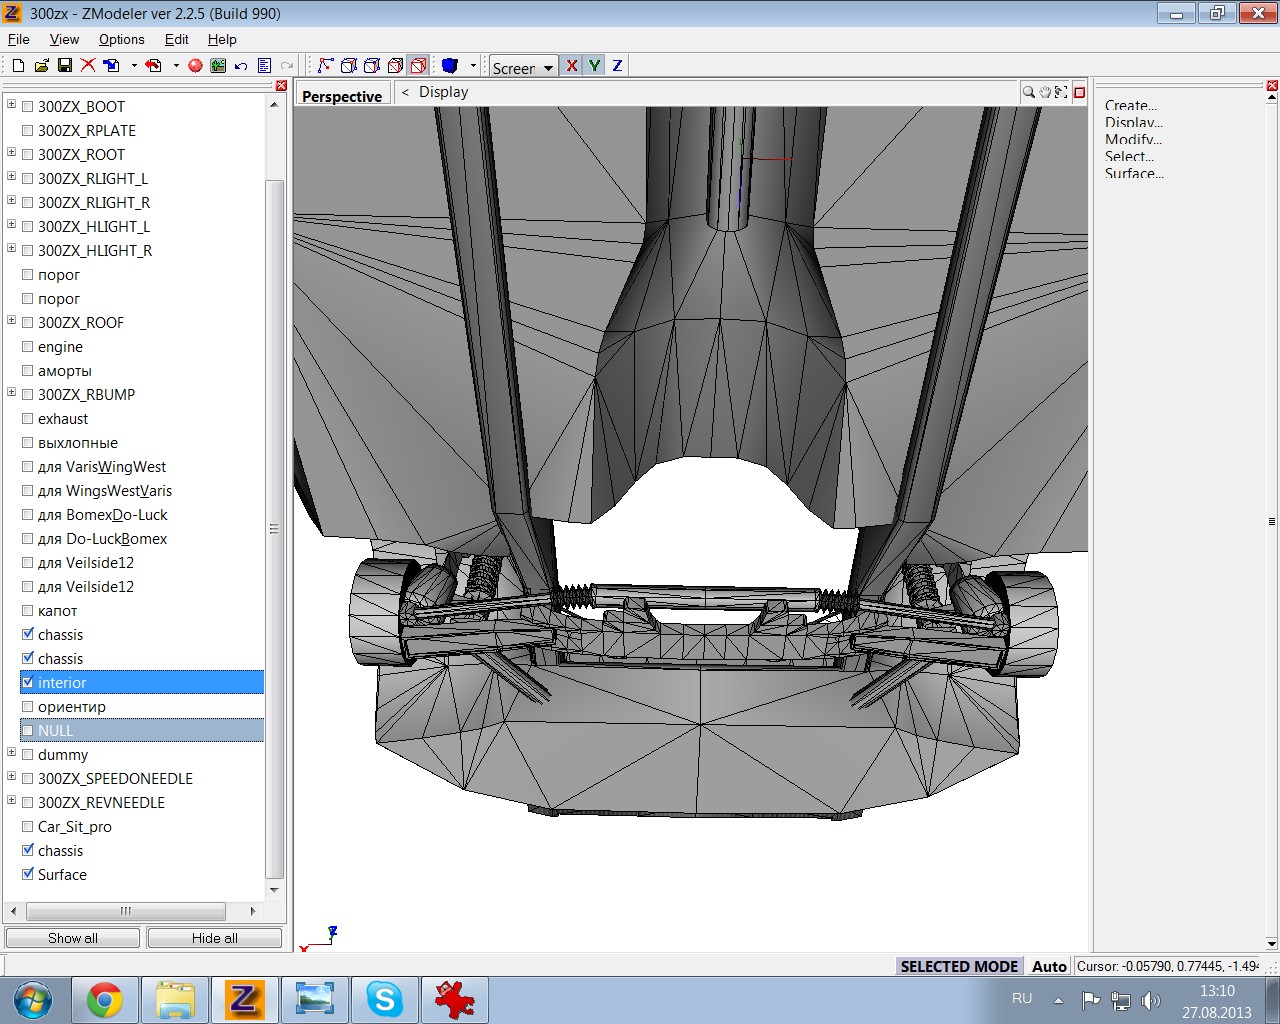The image size is (1280, 1024).
Task: Open the View menu
Action: point(64,39)
